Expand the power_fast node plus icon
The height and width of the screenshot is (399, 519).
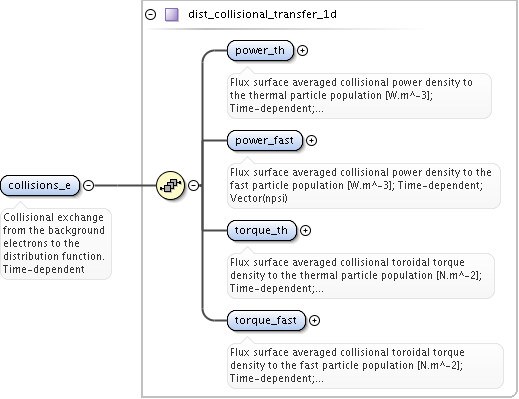311,140
